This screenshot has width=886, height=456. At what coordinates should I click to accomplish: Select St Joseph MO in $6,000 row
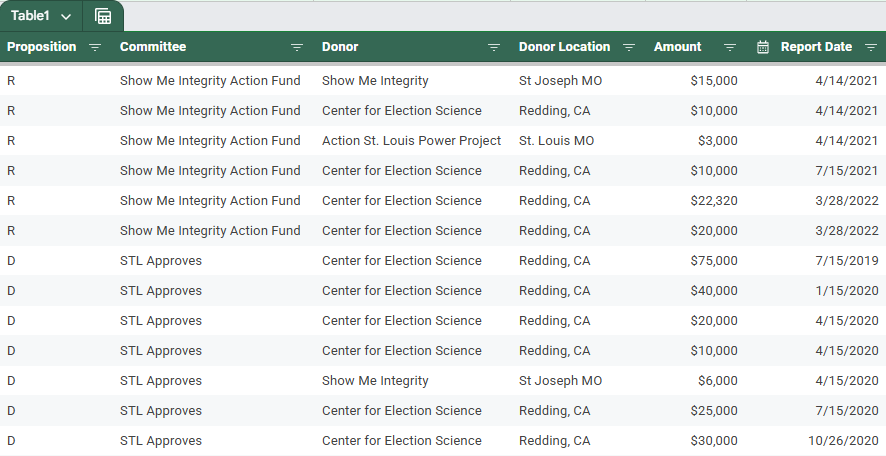(x=560, y=381)
